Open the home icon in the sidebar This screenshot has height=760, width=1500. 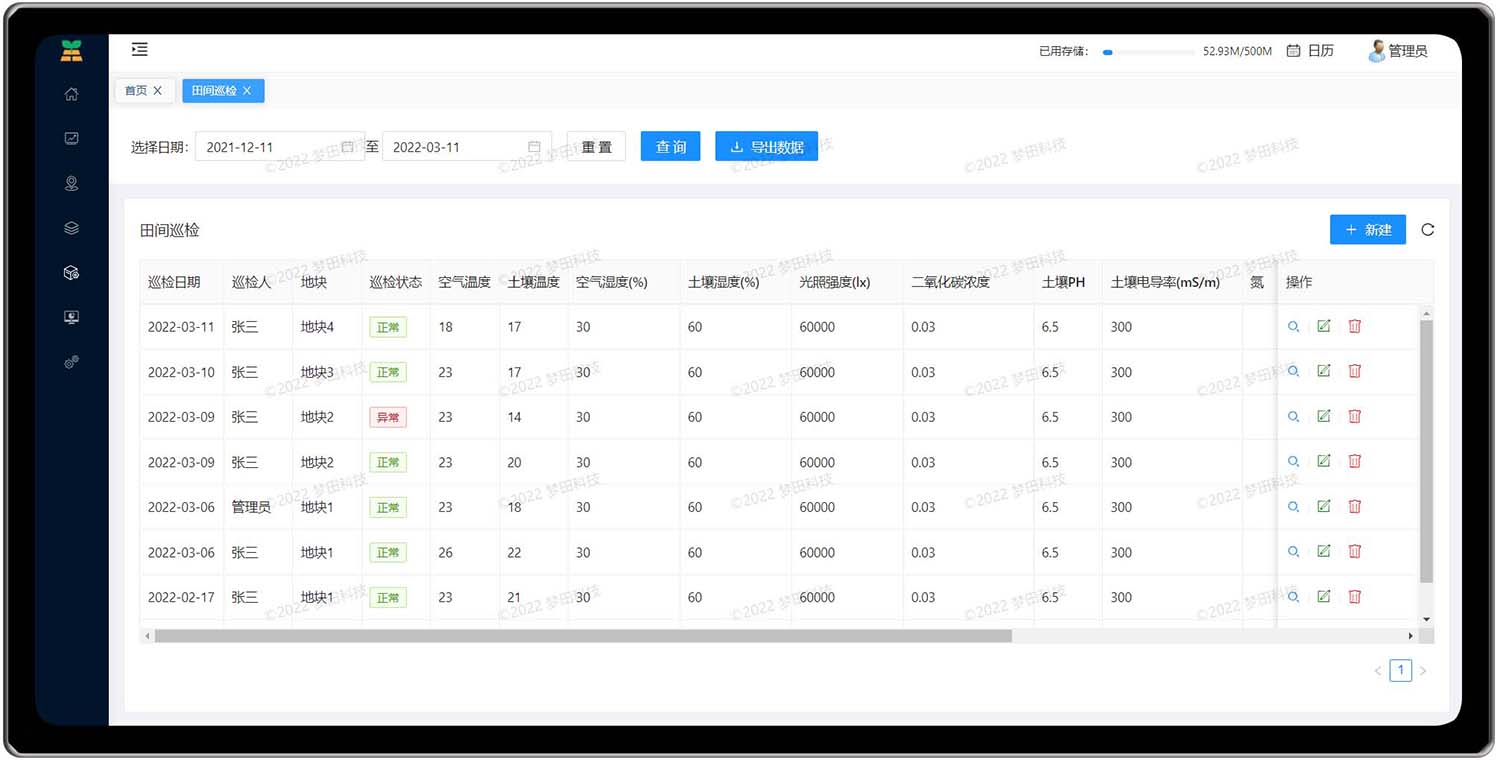71,94
